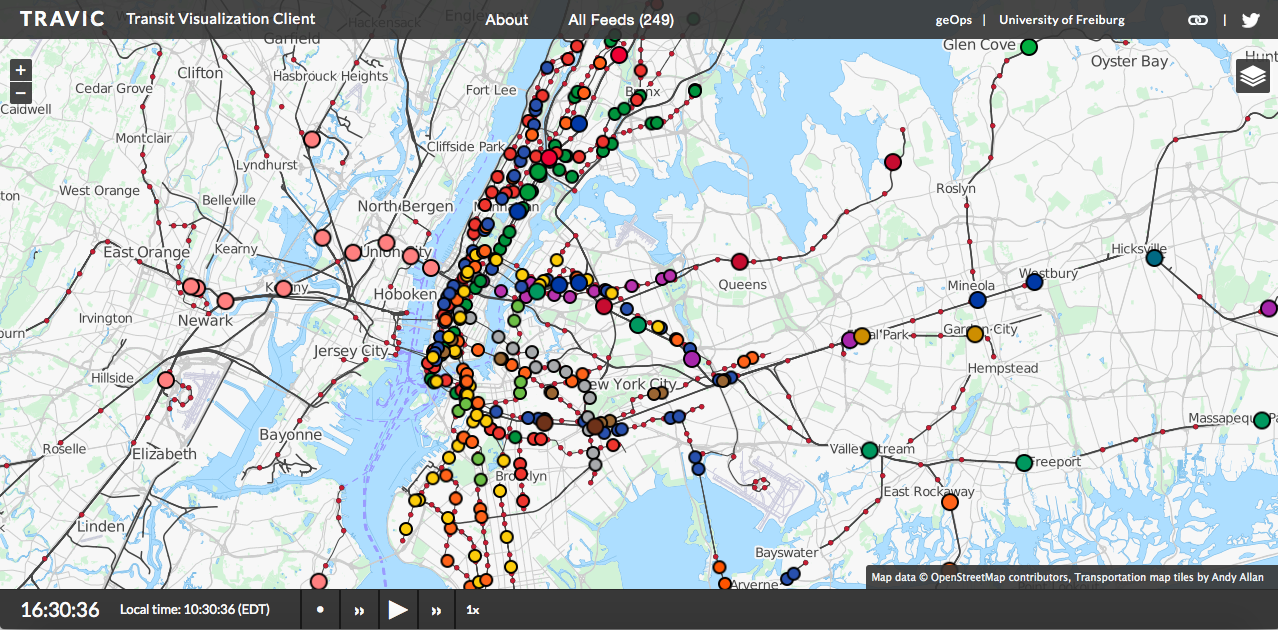Open All Feeds (249) list
Image resolution: width=1278 pixels, height=630 pixels.
pyautogui.click(x=621, y=19)
